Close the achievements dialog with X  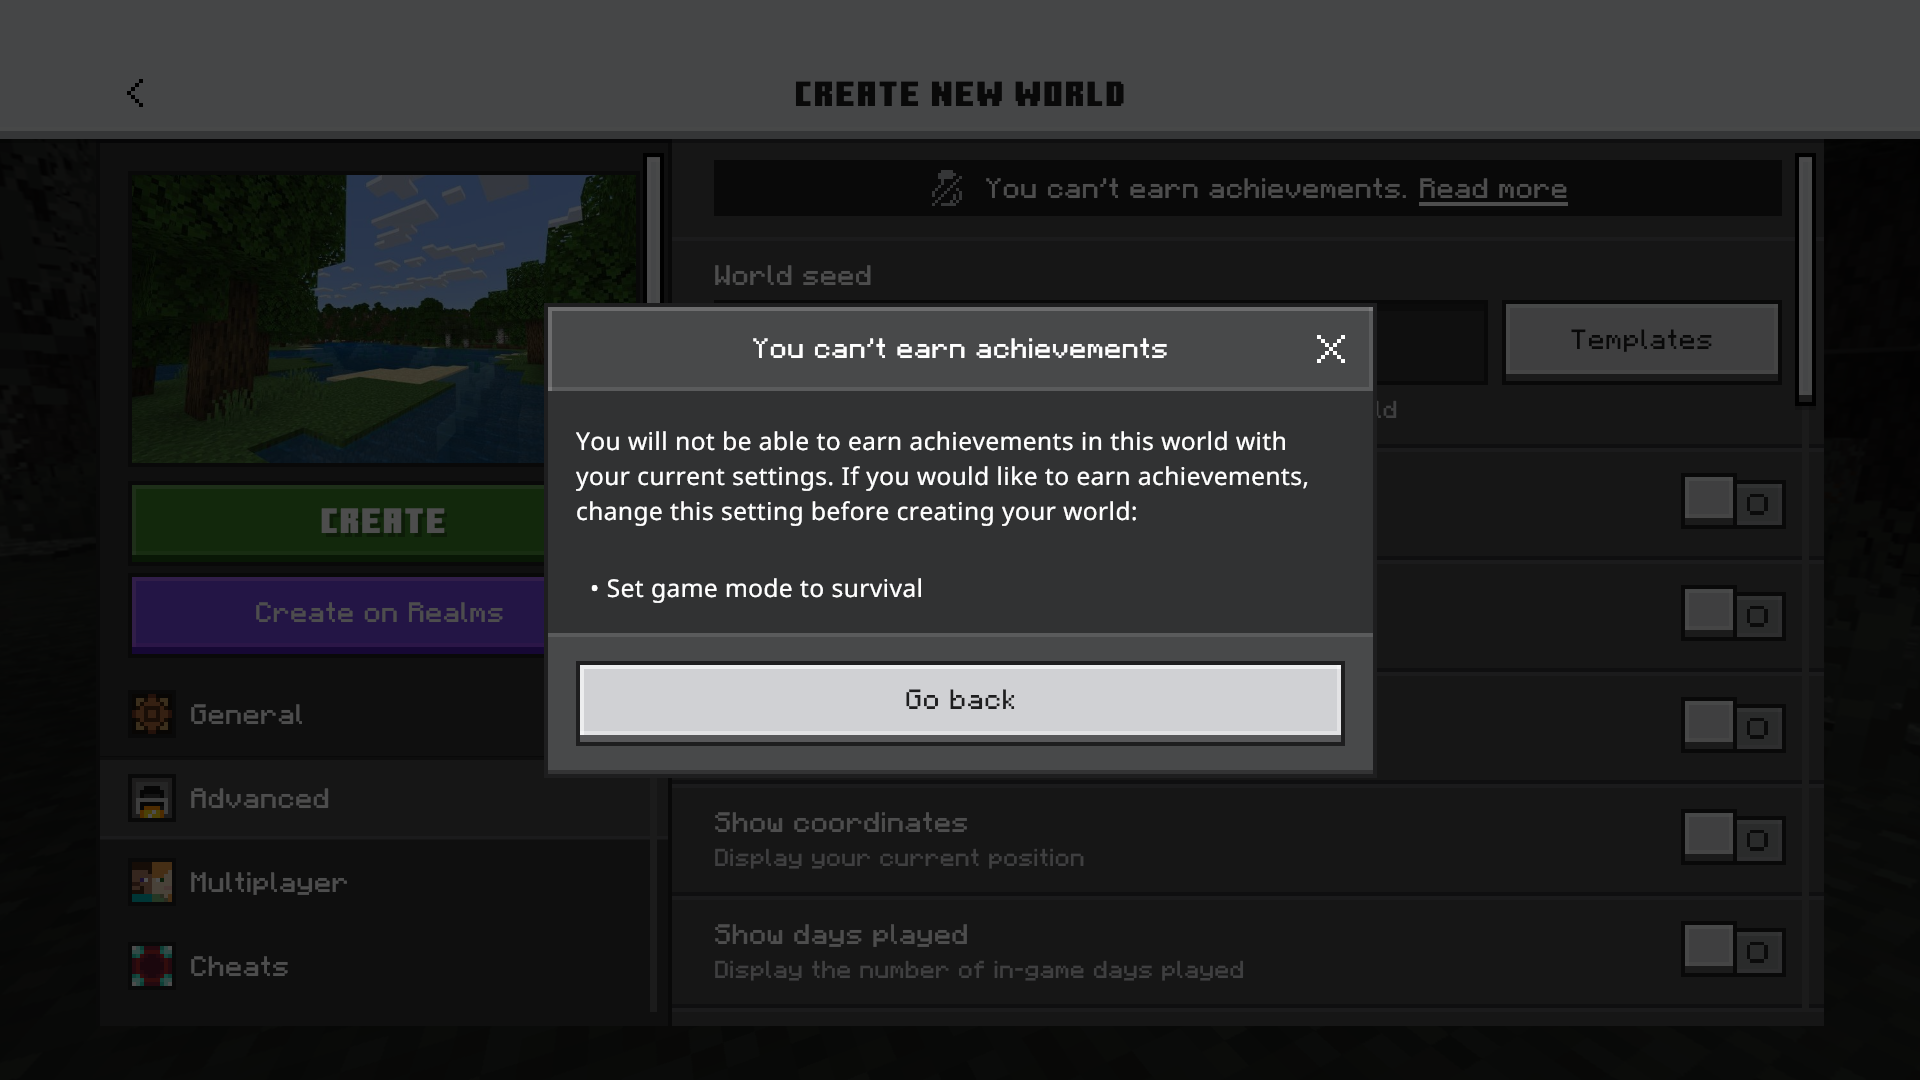coord(1330,349)
